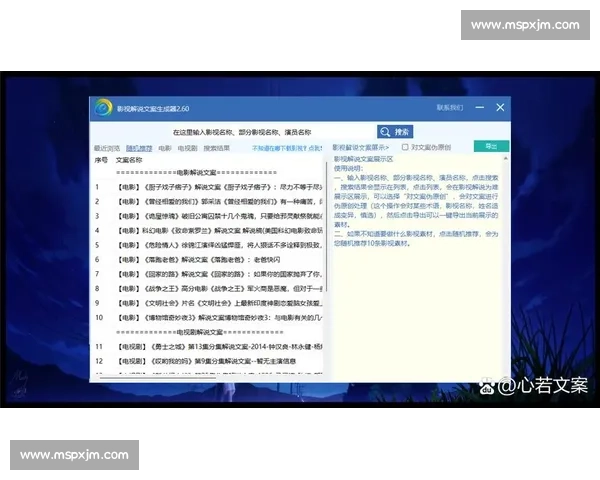Screen dimensions: 600x480
Task: Click the 电视剧解说文案 section separator row
Action: 200,332
